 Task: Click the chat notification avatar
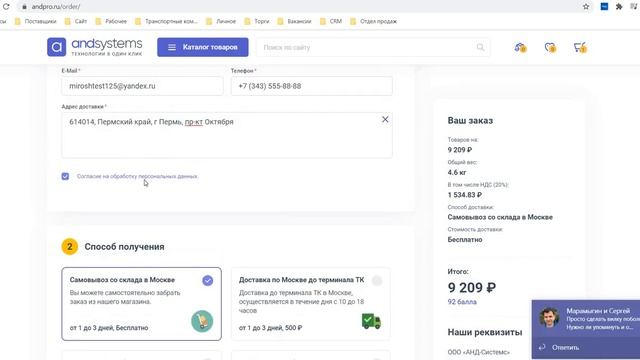(x=549, y=318)
